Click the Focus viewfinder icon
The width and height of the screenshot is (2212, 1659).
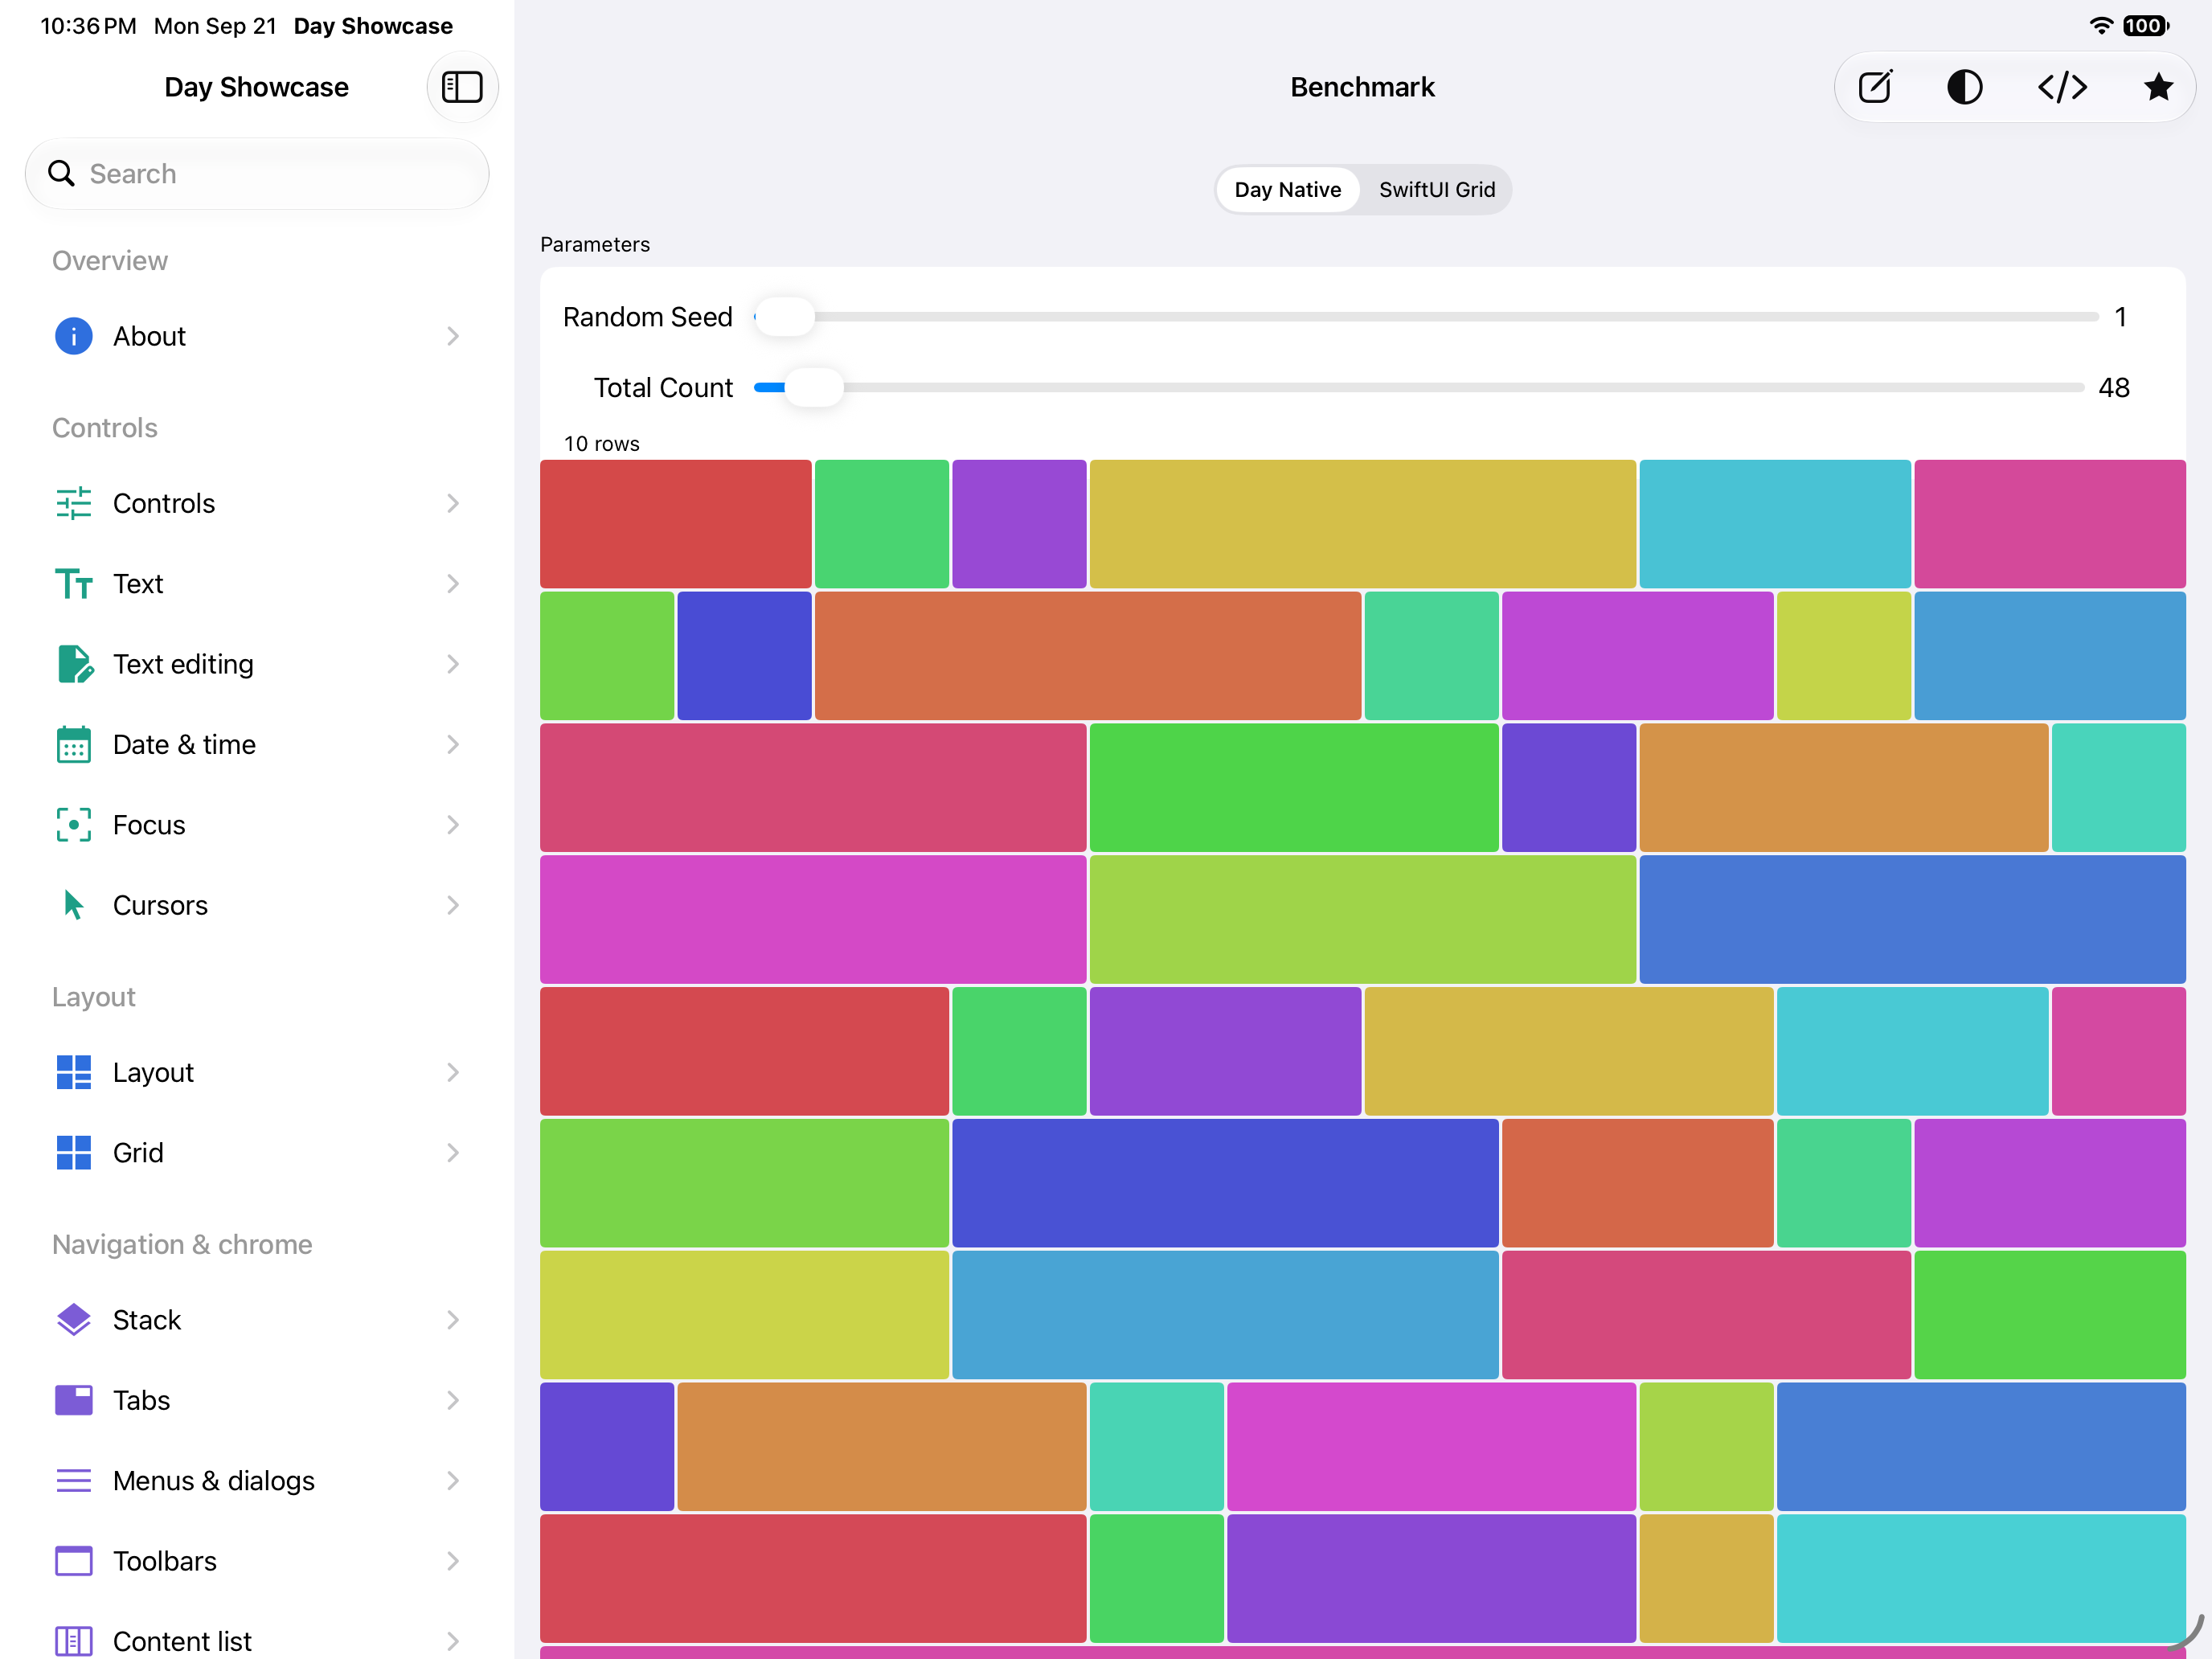[x=73, y=825]
